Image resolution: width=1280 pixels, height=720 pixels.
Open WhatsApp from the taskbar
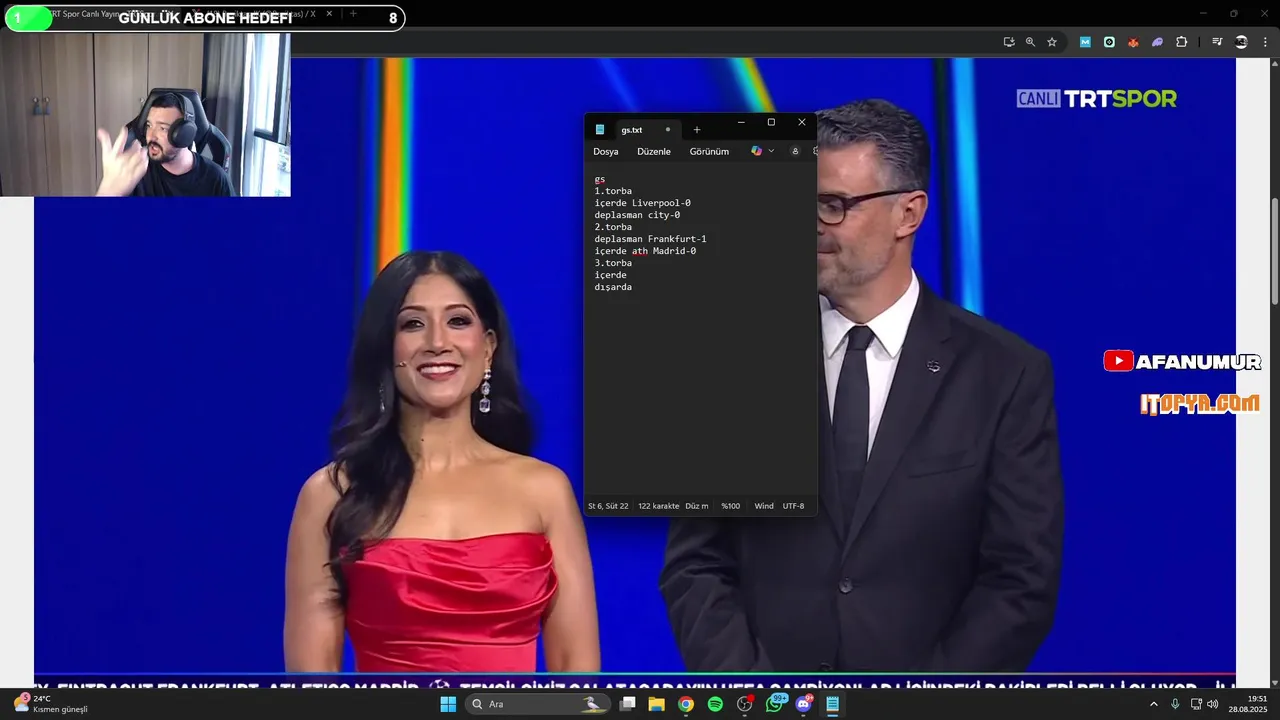tap(774, 704)
